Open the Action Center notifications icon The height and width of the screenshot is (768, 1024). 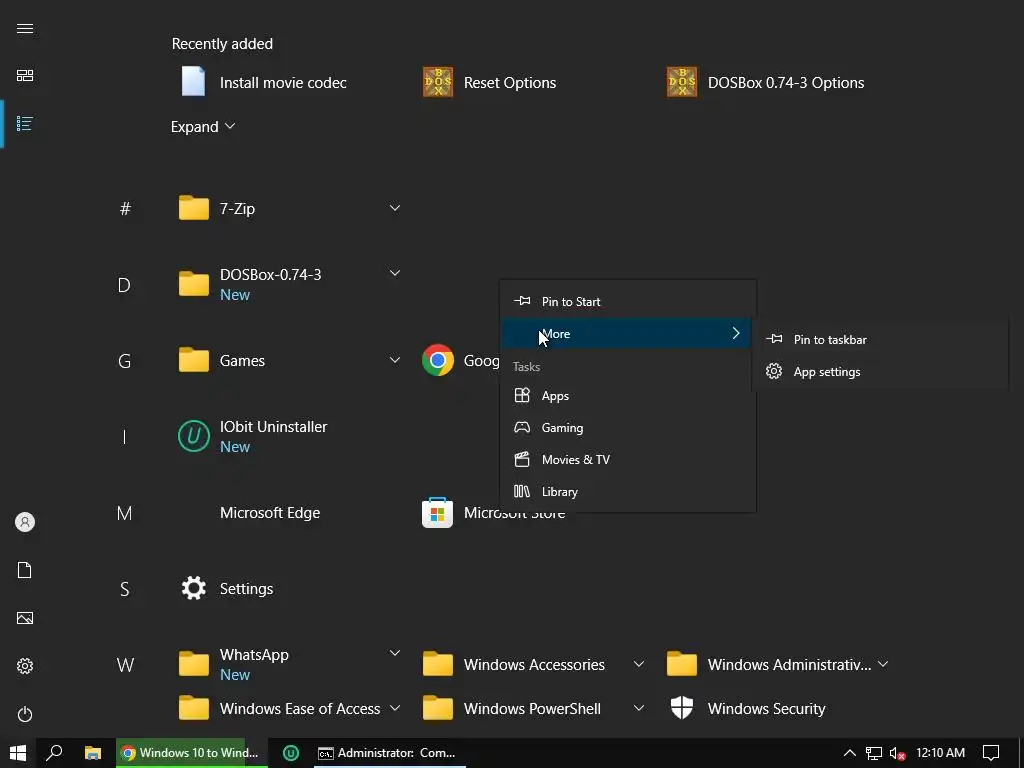click(x=991, y=753)
